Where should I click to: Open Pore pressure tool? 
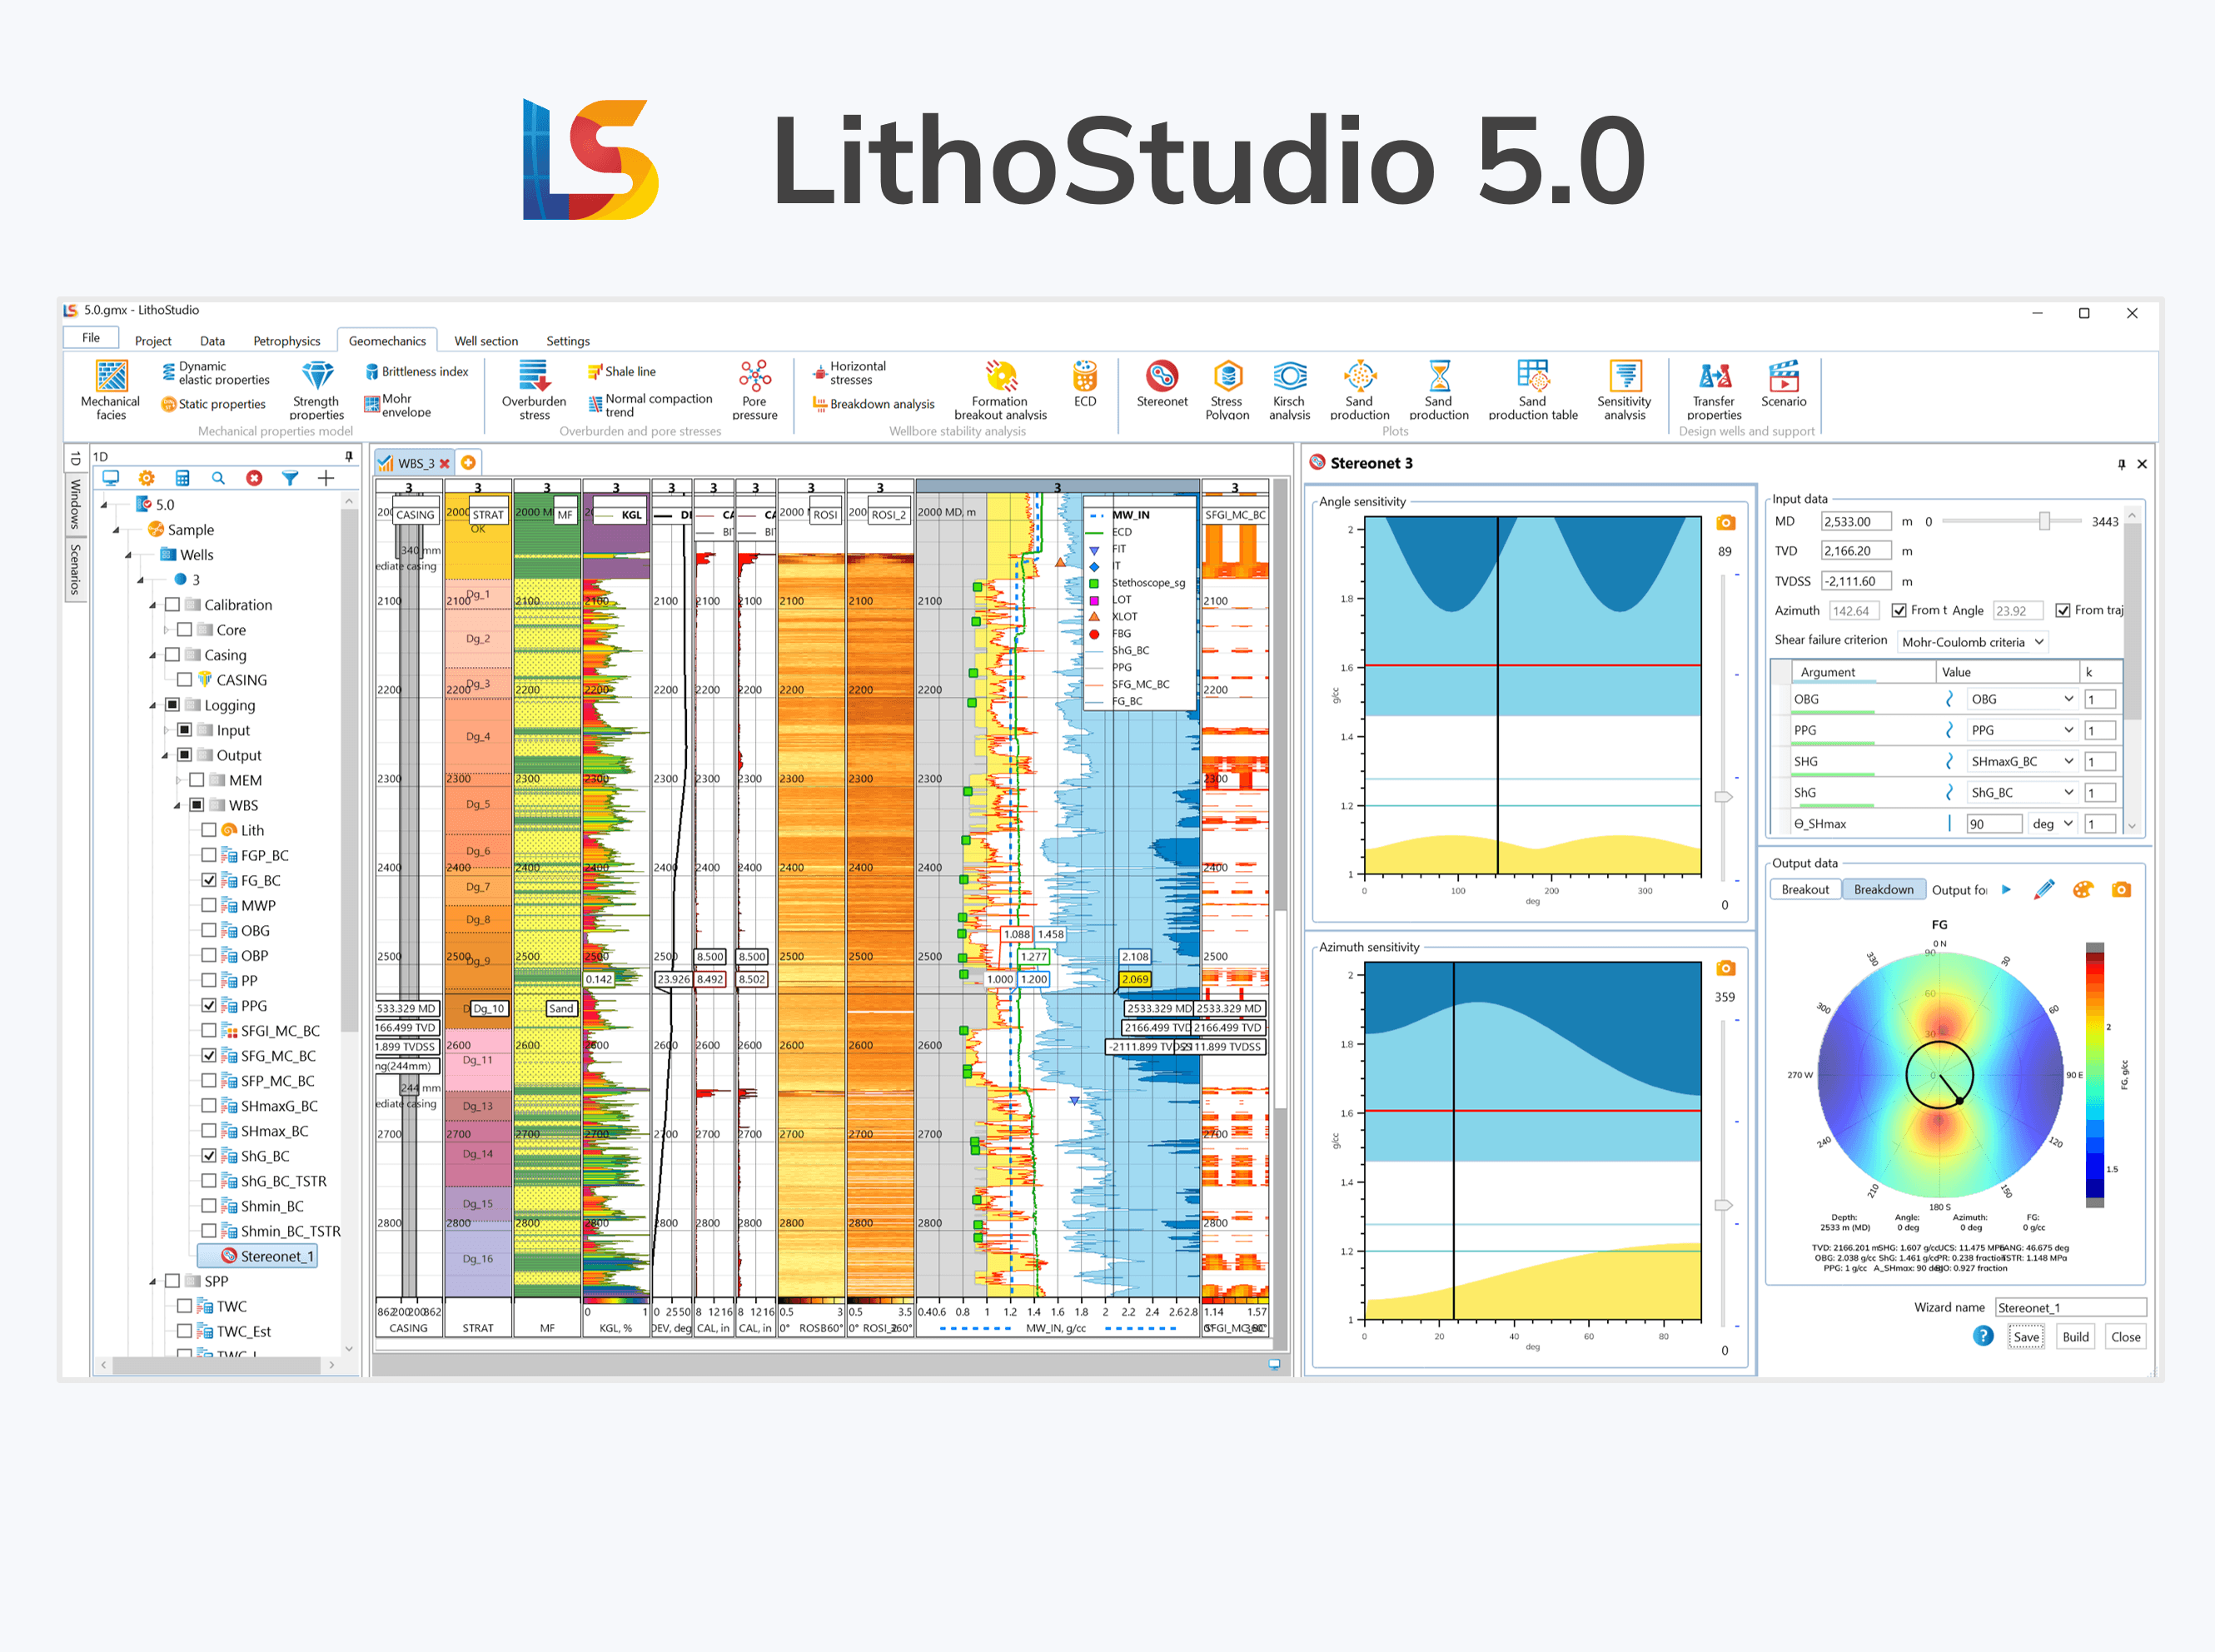click(755, 390)
